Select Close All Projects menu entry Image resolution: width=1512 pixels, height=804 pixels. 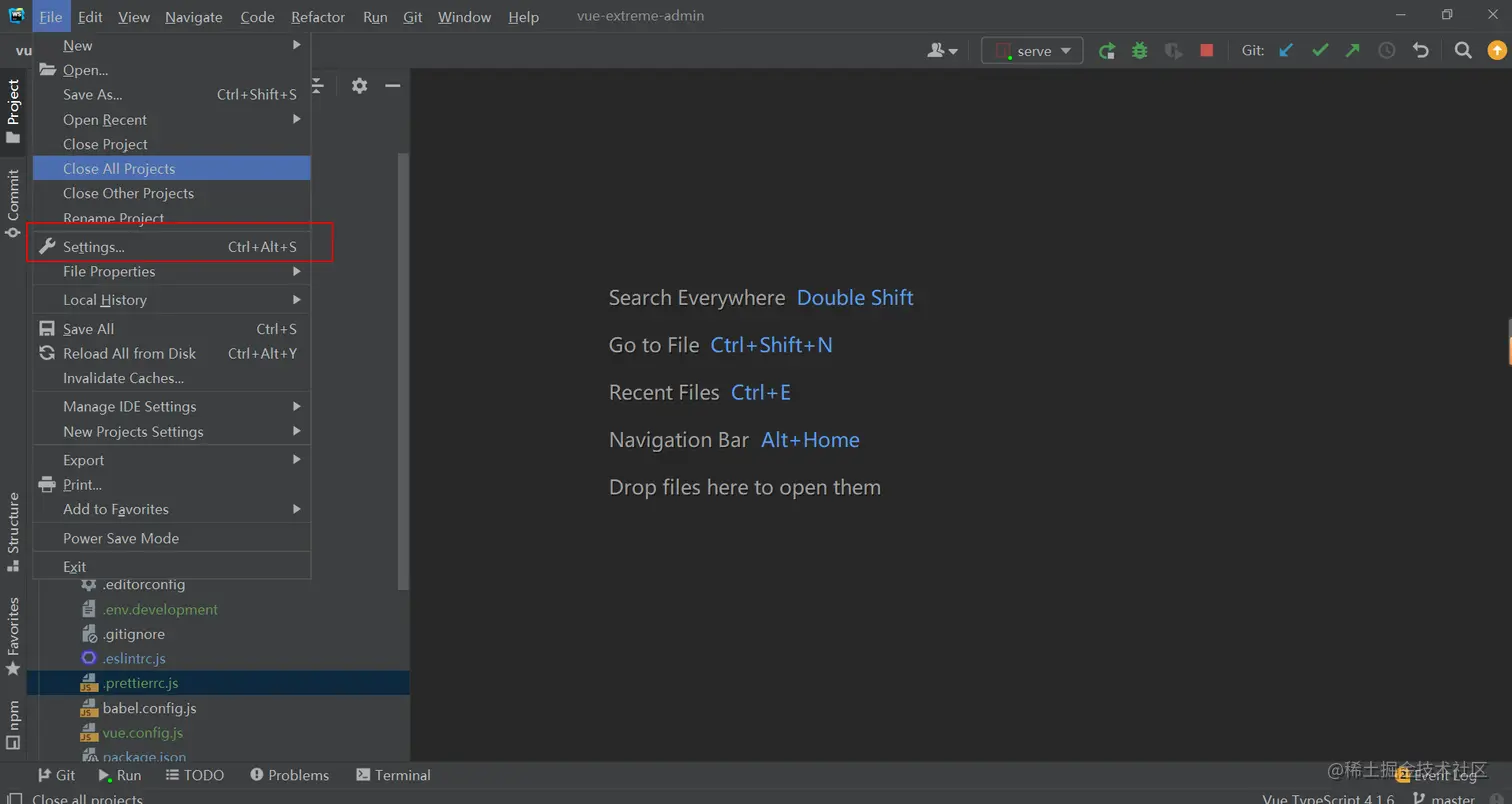[172, 168]
